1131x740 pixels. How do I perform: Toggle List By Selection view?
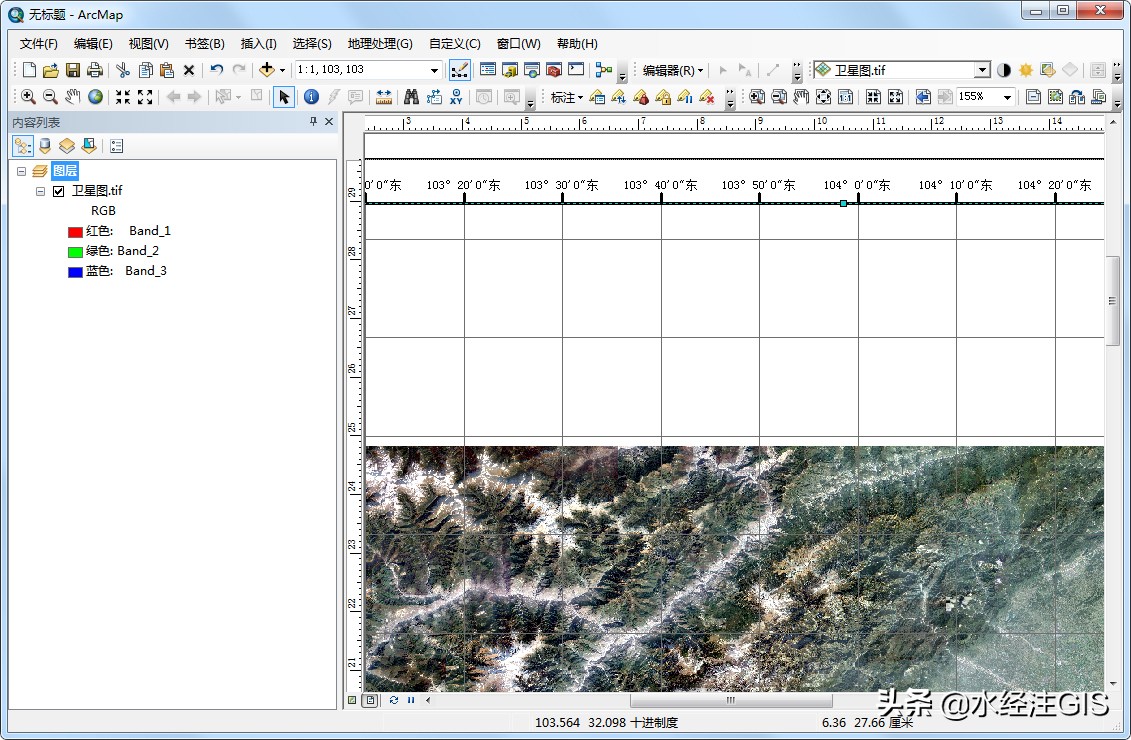89,146
